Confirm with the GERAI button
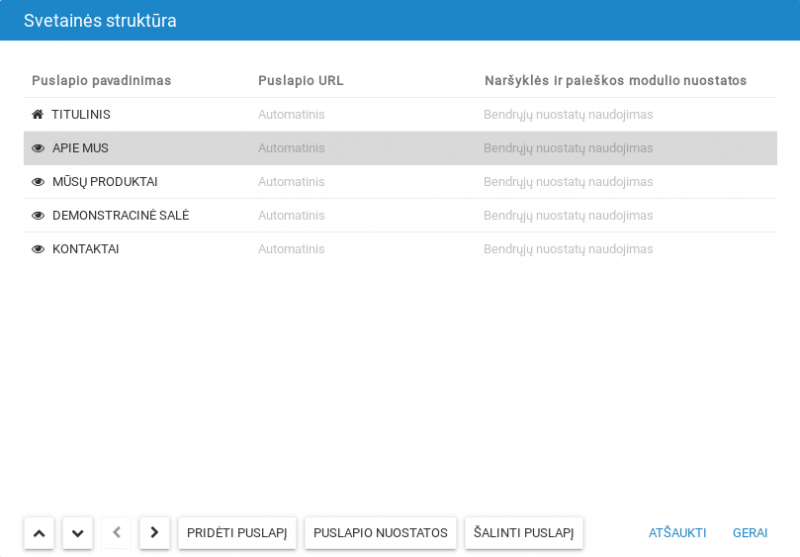This screenshot has width=800, height=557. coord(750,532)
